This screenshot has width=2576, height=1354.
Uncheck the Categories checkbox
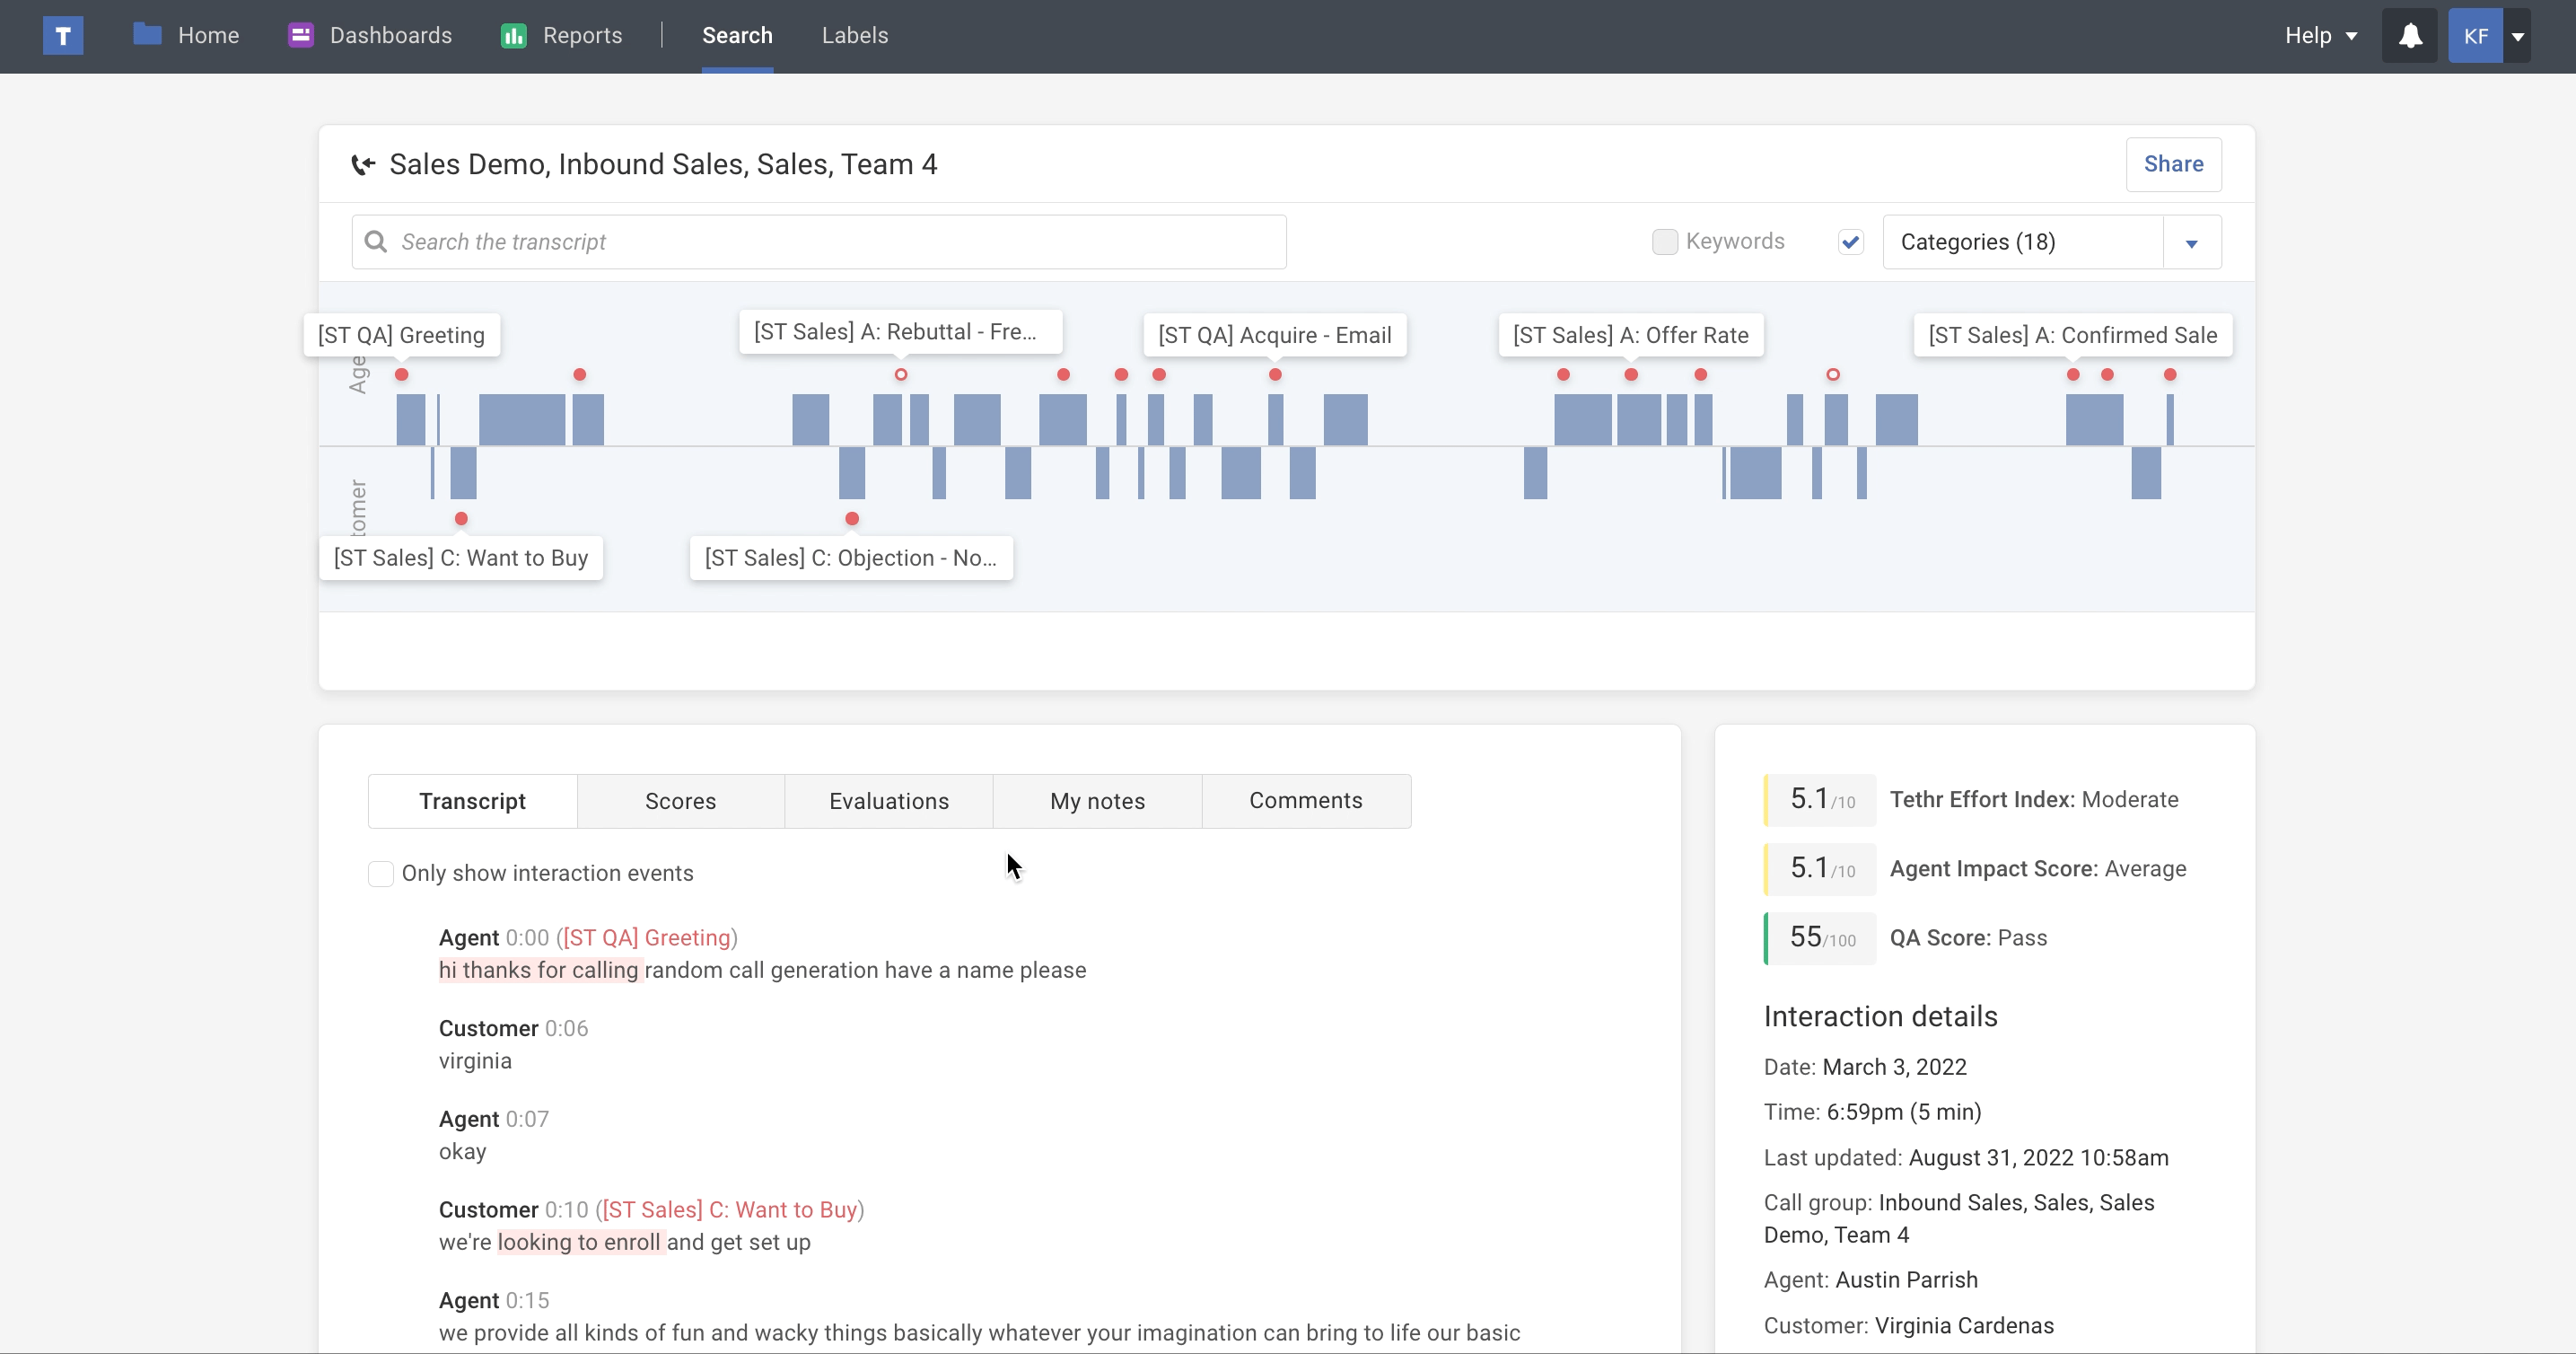(x=1850, y=242)
